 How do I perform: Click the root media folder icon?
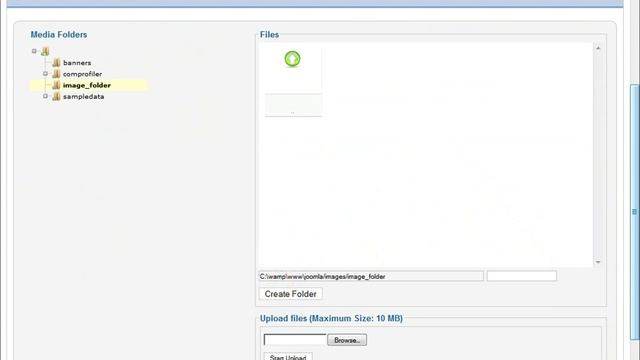coord(45,51)
